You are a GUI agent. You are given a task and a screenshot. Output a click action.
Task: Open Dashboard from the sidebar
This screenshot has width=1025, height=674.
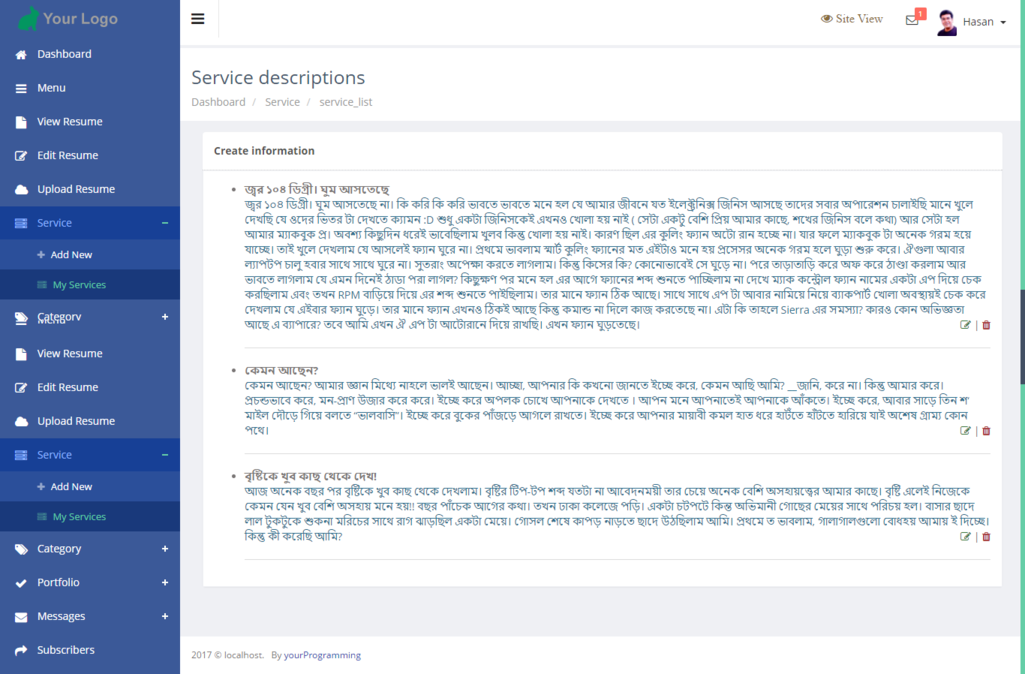64,54
